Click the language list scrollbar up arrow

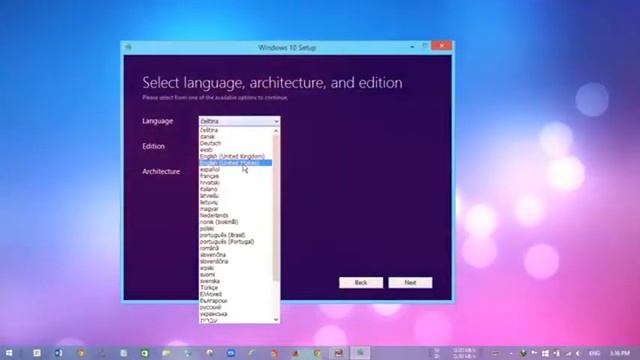(x=276, y=131)
